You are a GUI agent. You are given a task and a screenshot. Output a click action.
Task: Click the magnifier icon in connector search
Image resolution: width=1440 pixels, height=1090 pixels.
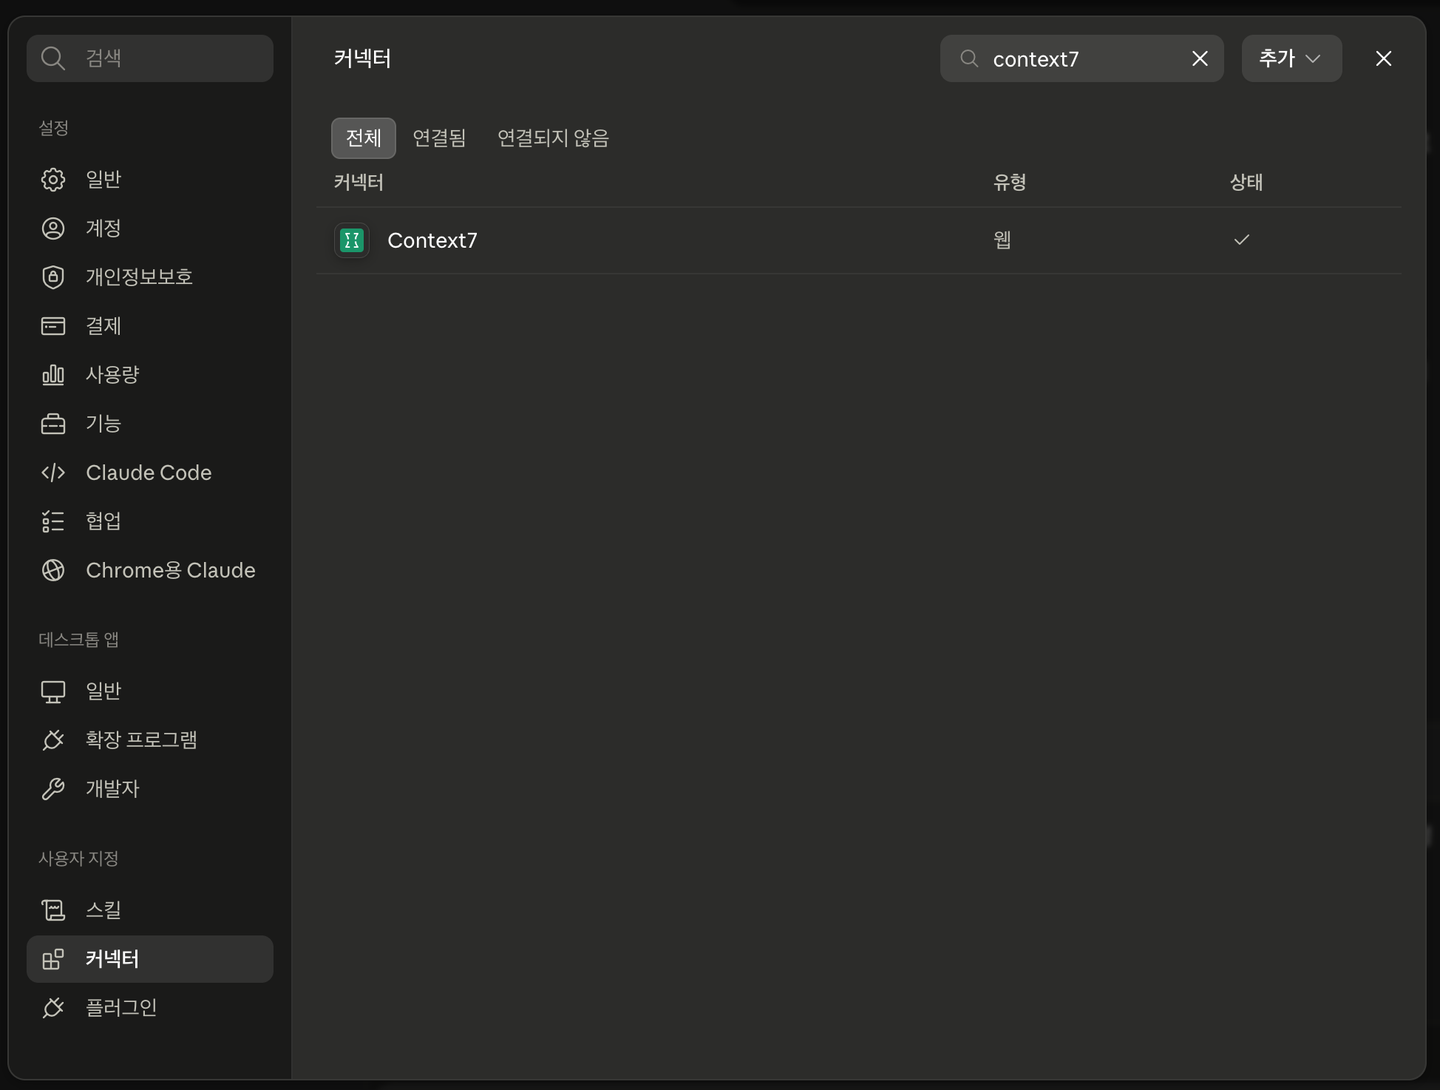point(969,59)
